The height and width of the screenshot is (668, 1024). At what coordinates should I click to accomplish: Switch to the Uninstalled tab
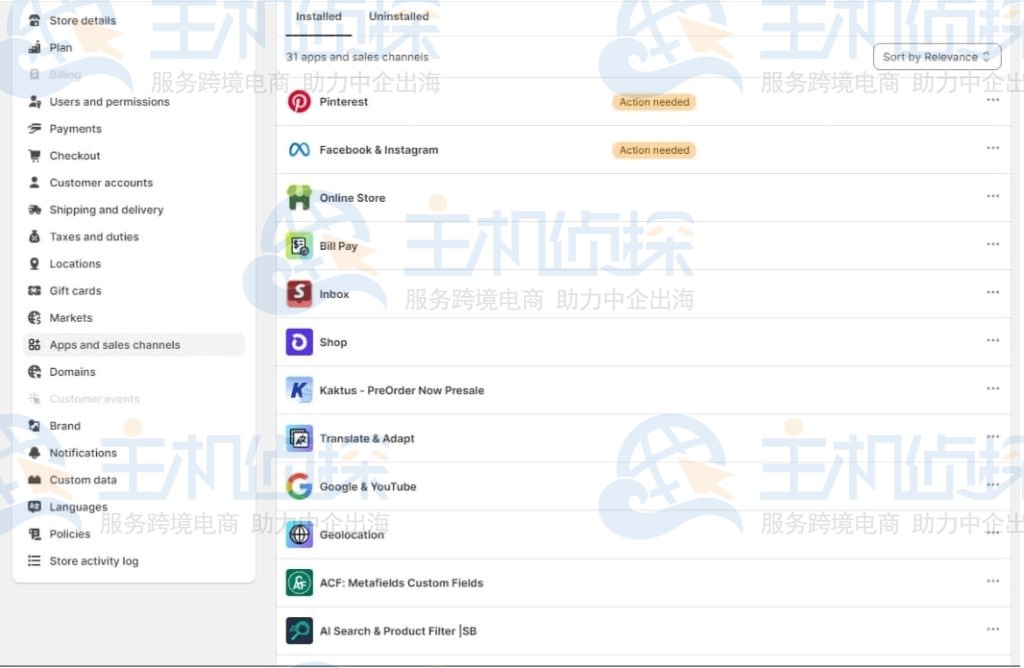(398, 16)
